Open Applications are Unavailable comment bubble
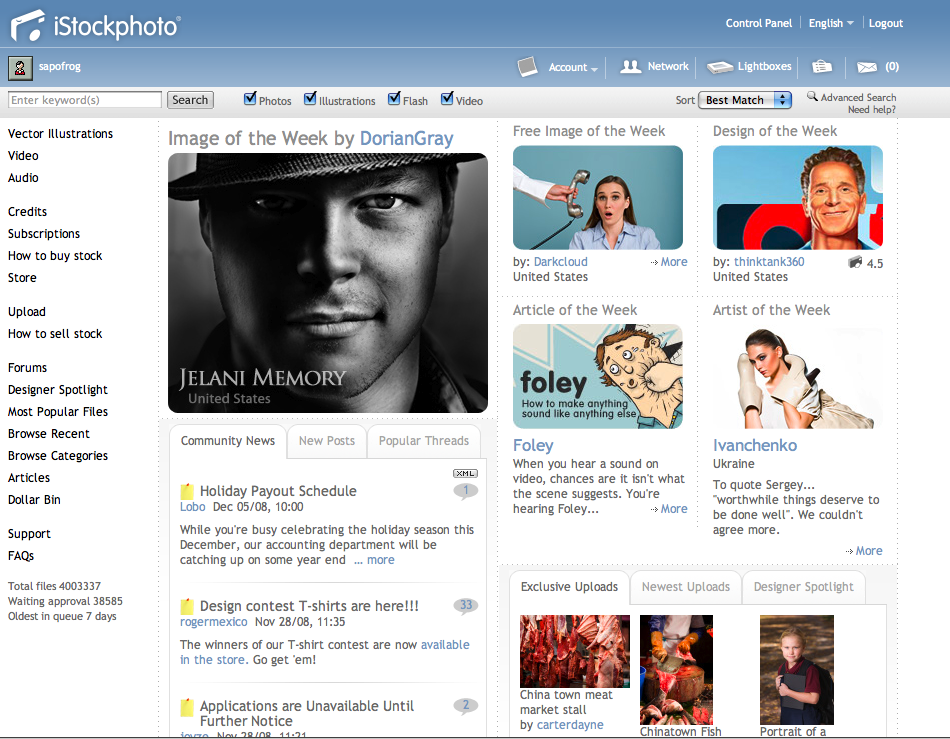 pos(465,706)
